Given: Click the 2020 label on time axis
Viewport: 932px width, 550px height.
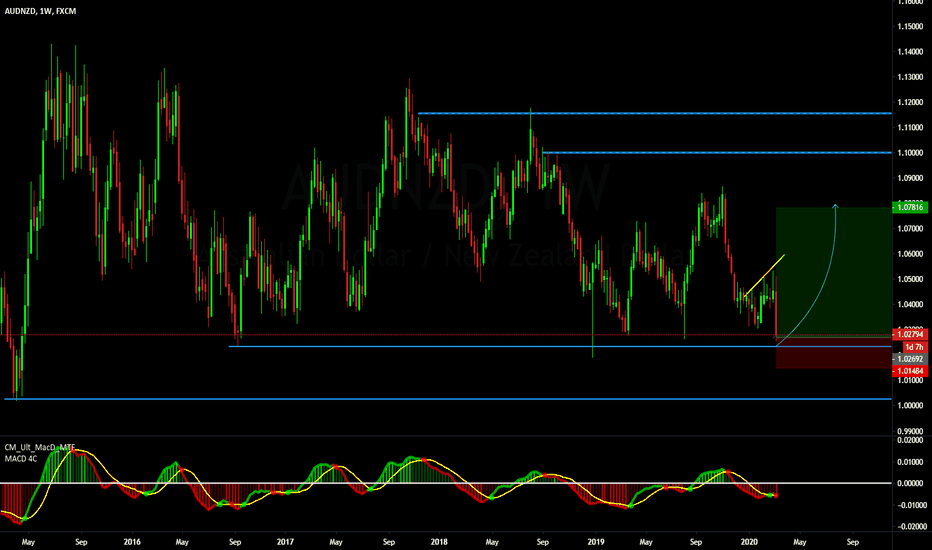Looking at the screenshot, I should click(x=749, y=542).
